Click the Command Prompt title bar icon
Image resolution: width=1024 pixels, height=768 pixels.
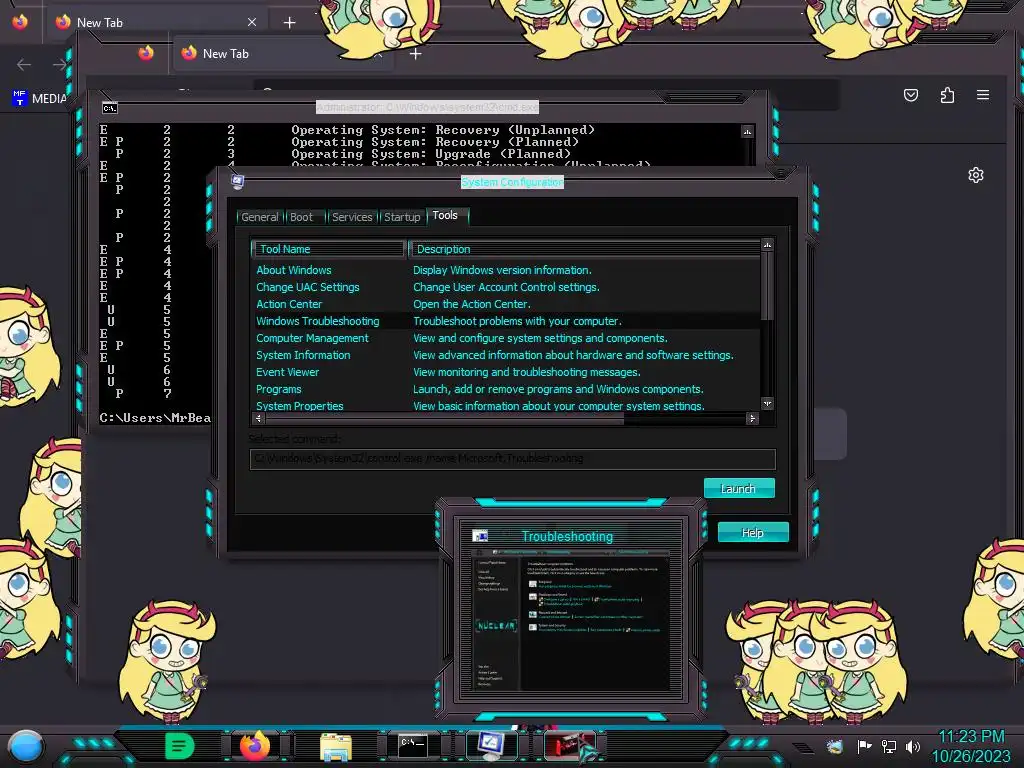pyautogui.click(x=109, y=108)
